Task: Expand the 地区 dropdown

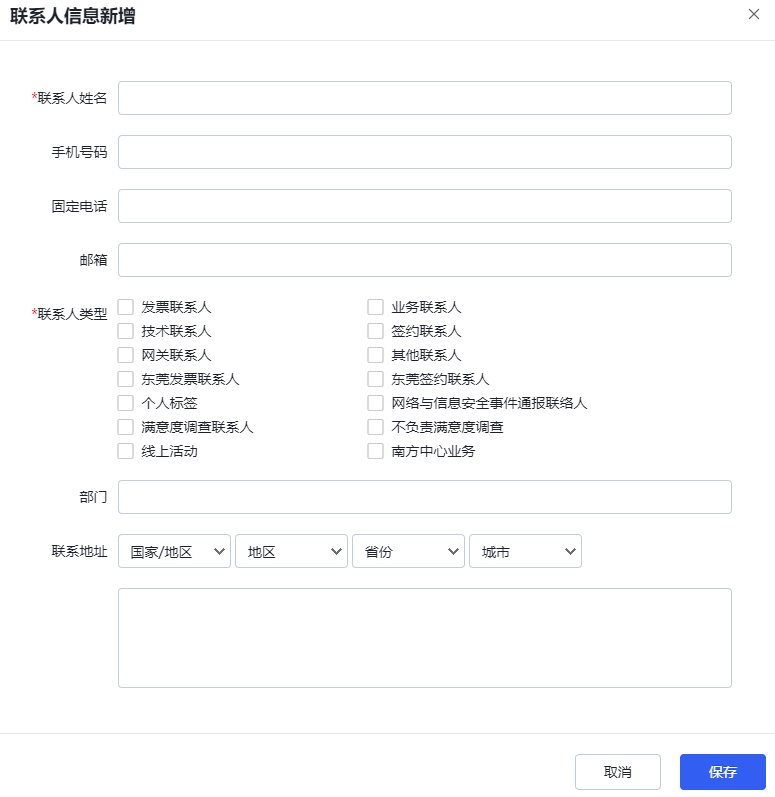Action: (x=291, y=551)
